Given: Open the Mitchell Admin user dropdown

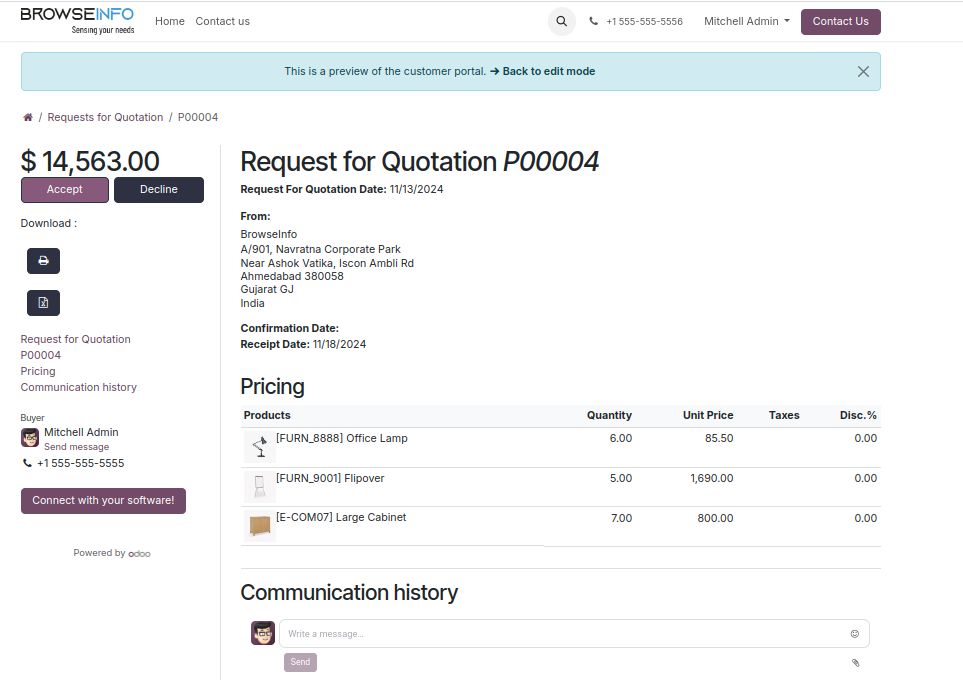Looking at the screenshot, I should tap(746, 21).
